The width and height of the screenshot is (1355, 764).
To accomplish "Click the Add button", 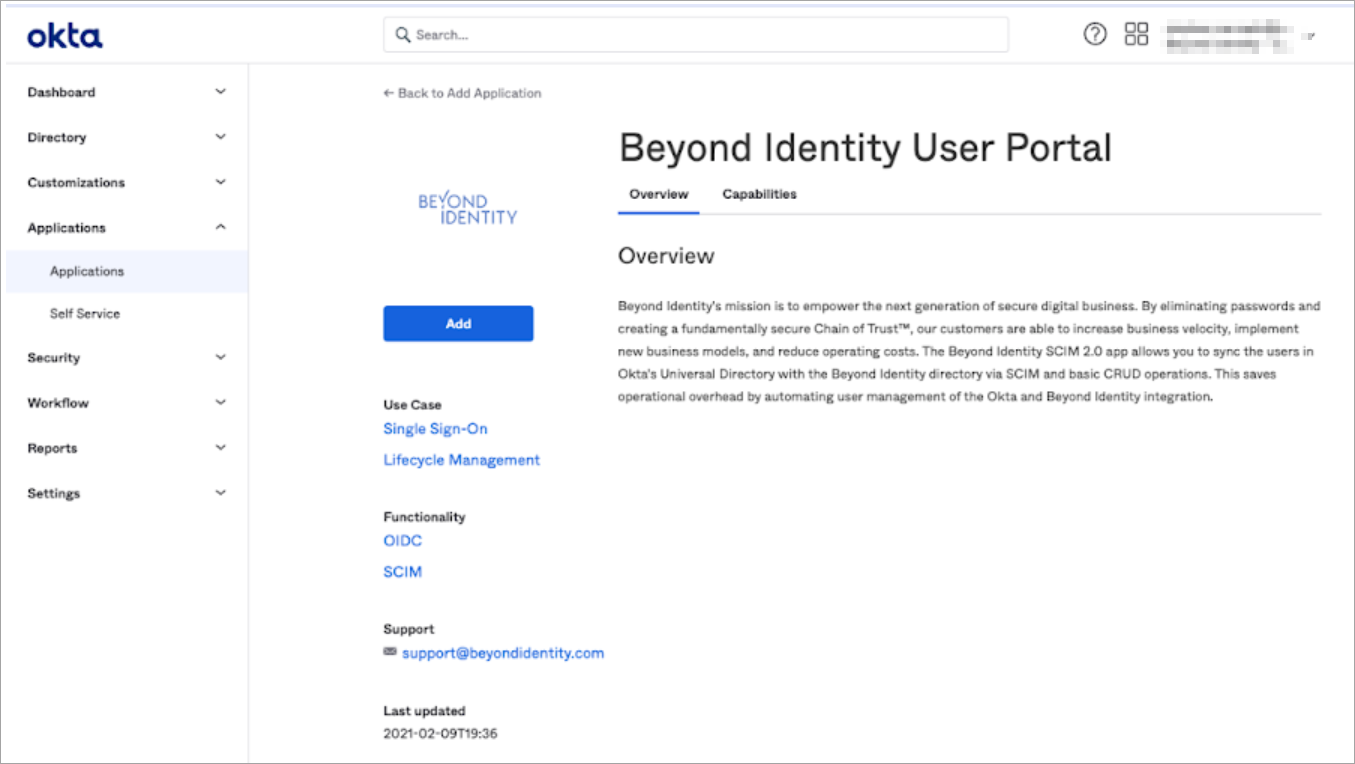I will click(x=457, y=323).
